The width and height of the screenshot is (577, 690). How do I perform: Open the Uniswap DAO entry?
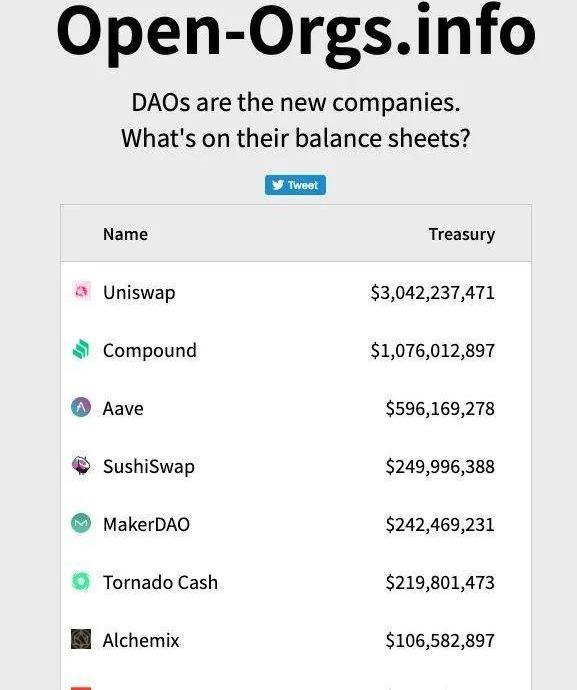tap(139, 293)
